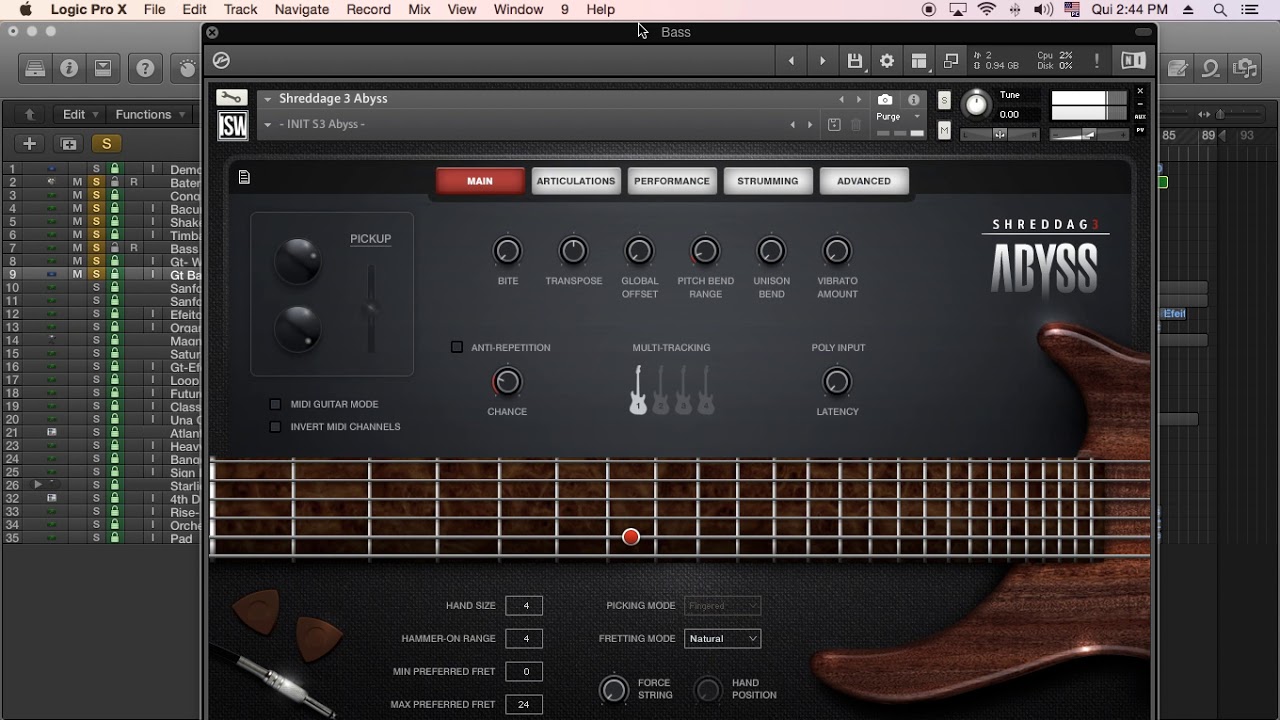Open Kontakt options gear icon
This screenshot has height=720, width=1280.
(x=887, y=61)
